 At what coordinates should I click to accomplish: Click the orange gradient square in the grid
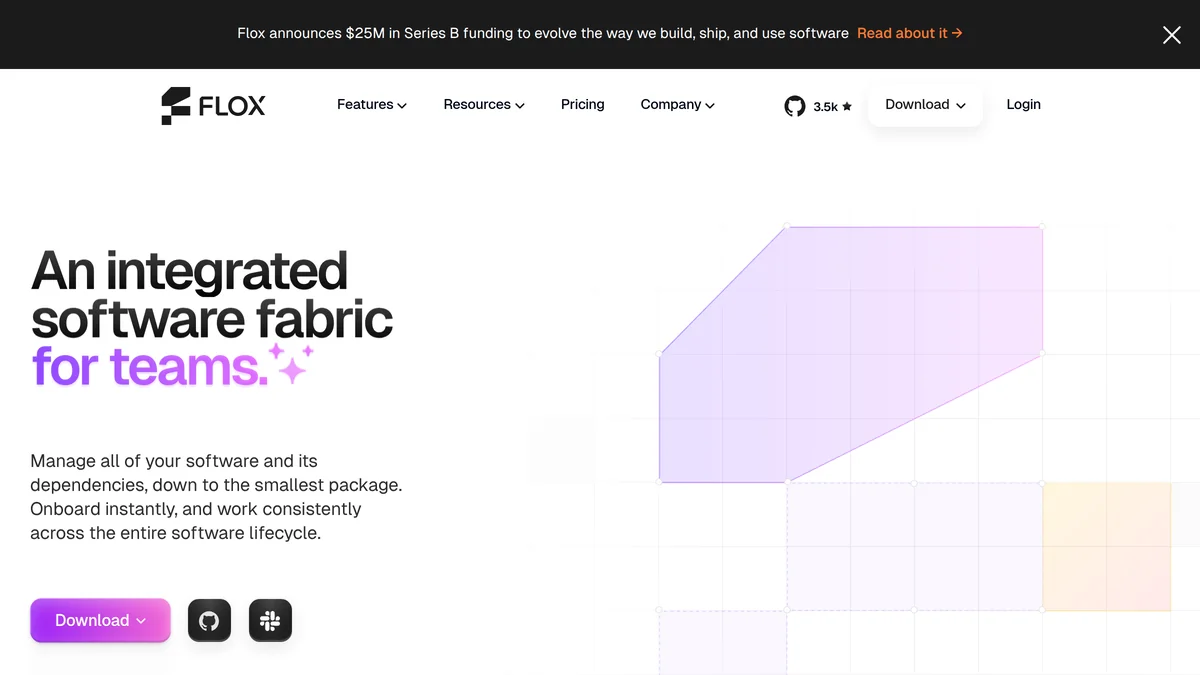pos(1106,546)
